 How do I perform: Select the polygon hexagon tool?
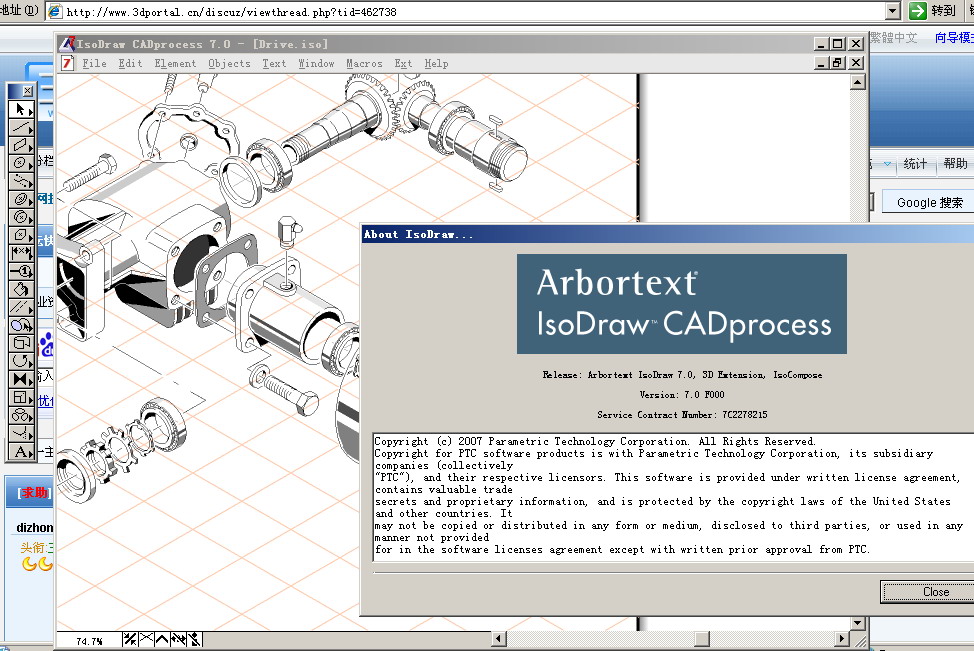coord(20,235)
